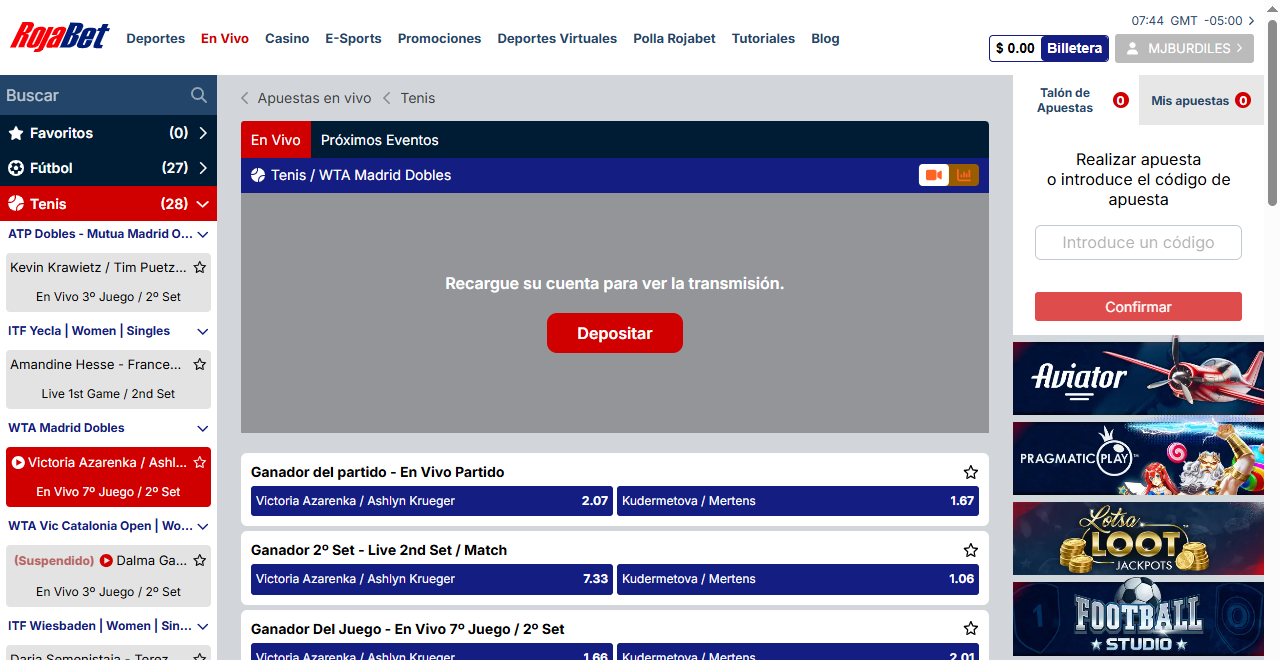
Task: Open the E-Sports menu
Action: (353, 38)
